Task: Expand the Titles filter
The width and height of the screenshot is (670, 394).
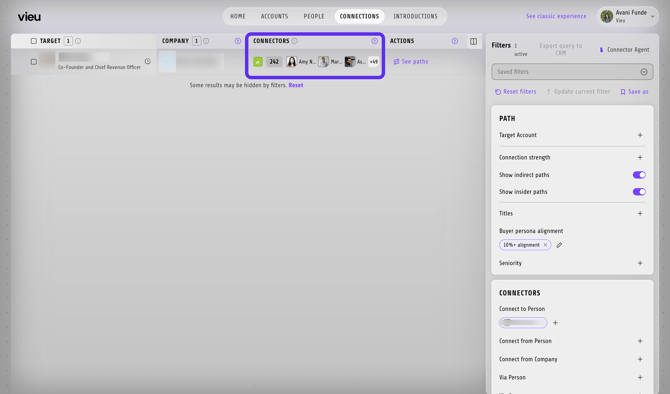Action: (640, 213)
